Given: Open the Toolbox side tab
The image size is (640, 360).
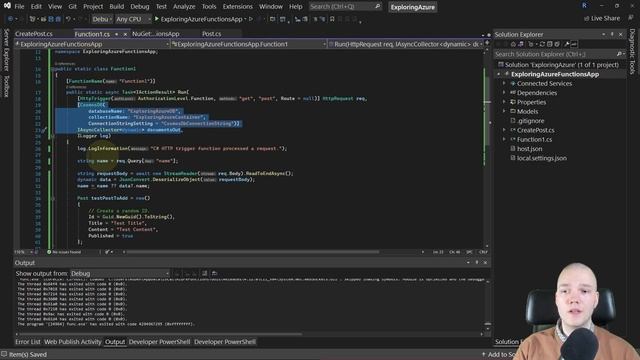Looking at the screenshot, I should (6, 86).
